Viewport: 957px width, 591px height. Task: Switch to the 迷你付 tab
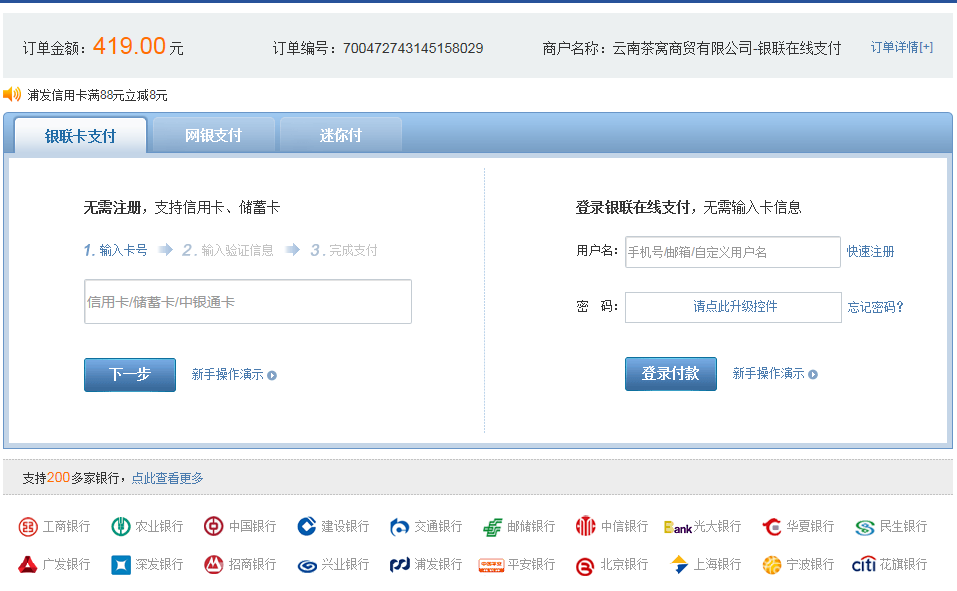pos(340,135)
